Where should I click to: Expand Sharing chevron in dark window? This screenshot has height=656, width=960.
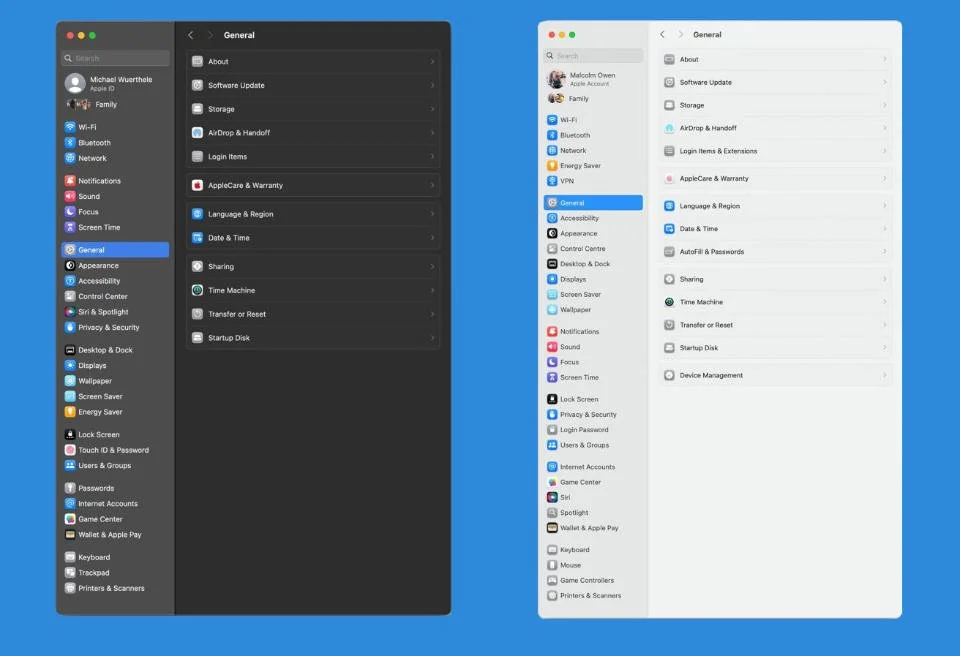pyautogui.click(x=432, y=266)
